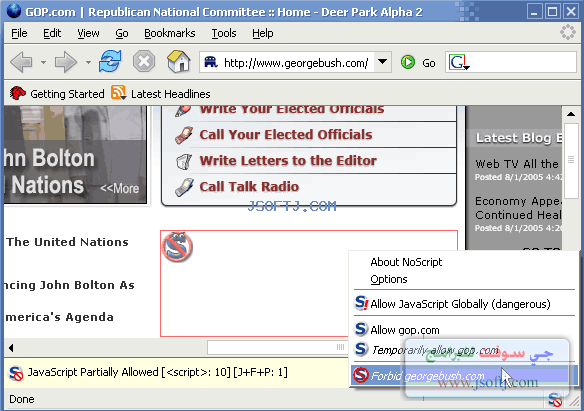This screenshot has height=411, width=584.
Task: Click the vertical scrollbar up arrow
Action: [x=571, y=114]
